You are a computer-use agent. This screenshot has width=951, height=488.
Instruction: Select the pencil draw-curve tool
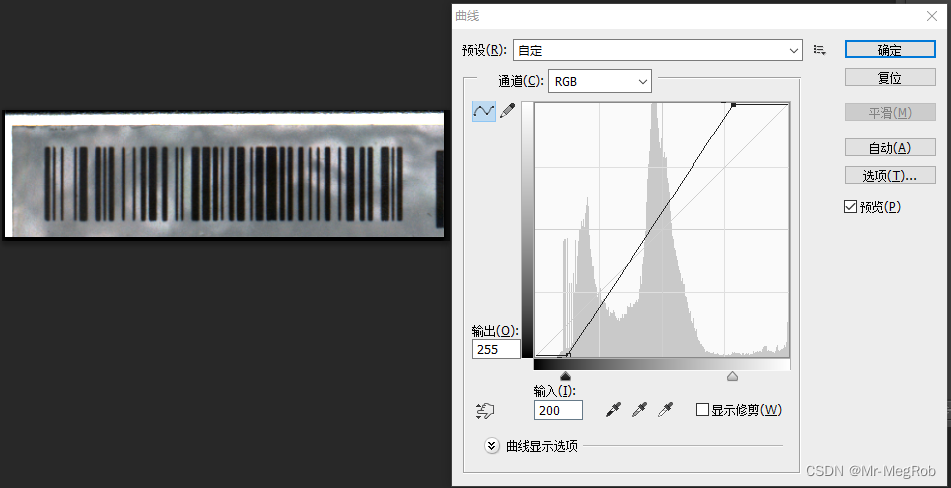click(x=507, y=110)
